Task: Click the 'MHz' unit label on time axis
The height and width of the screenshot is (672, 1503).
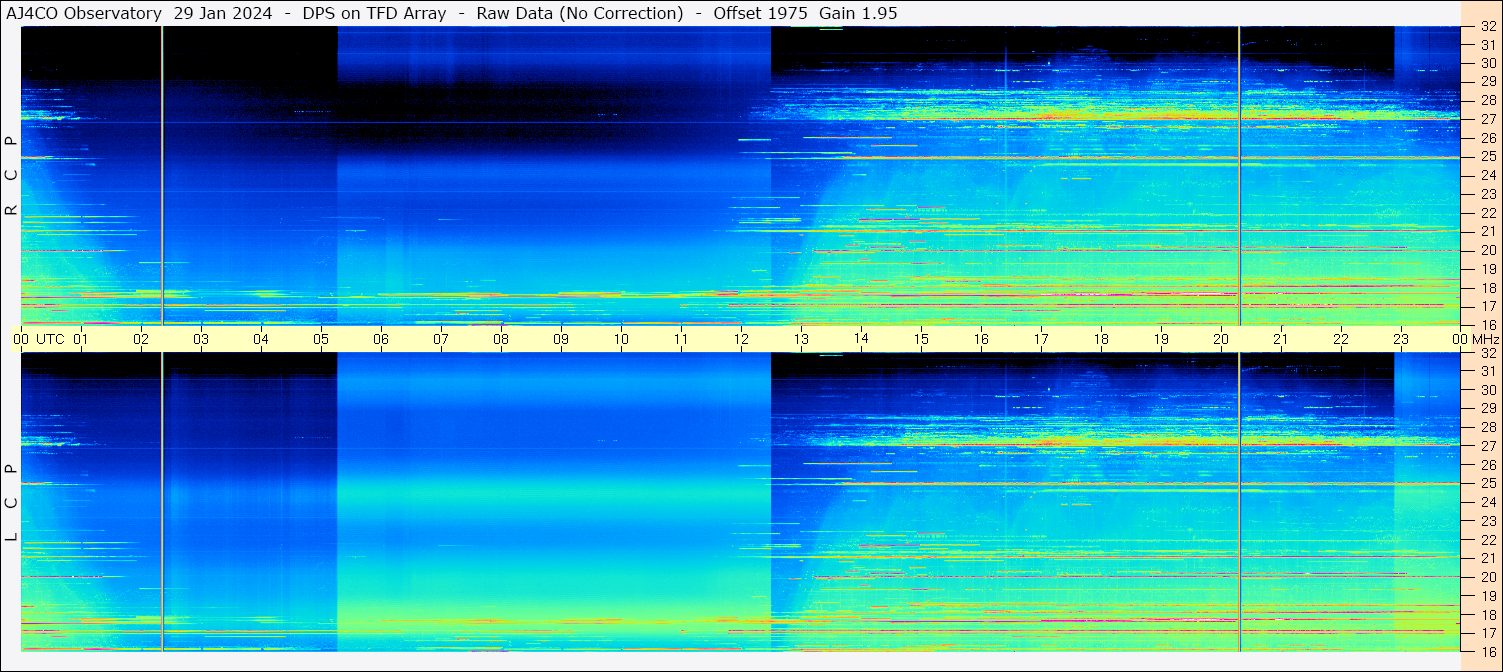Action: pyautogui.click(x=1485, y=339)
